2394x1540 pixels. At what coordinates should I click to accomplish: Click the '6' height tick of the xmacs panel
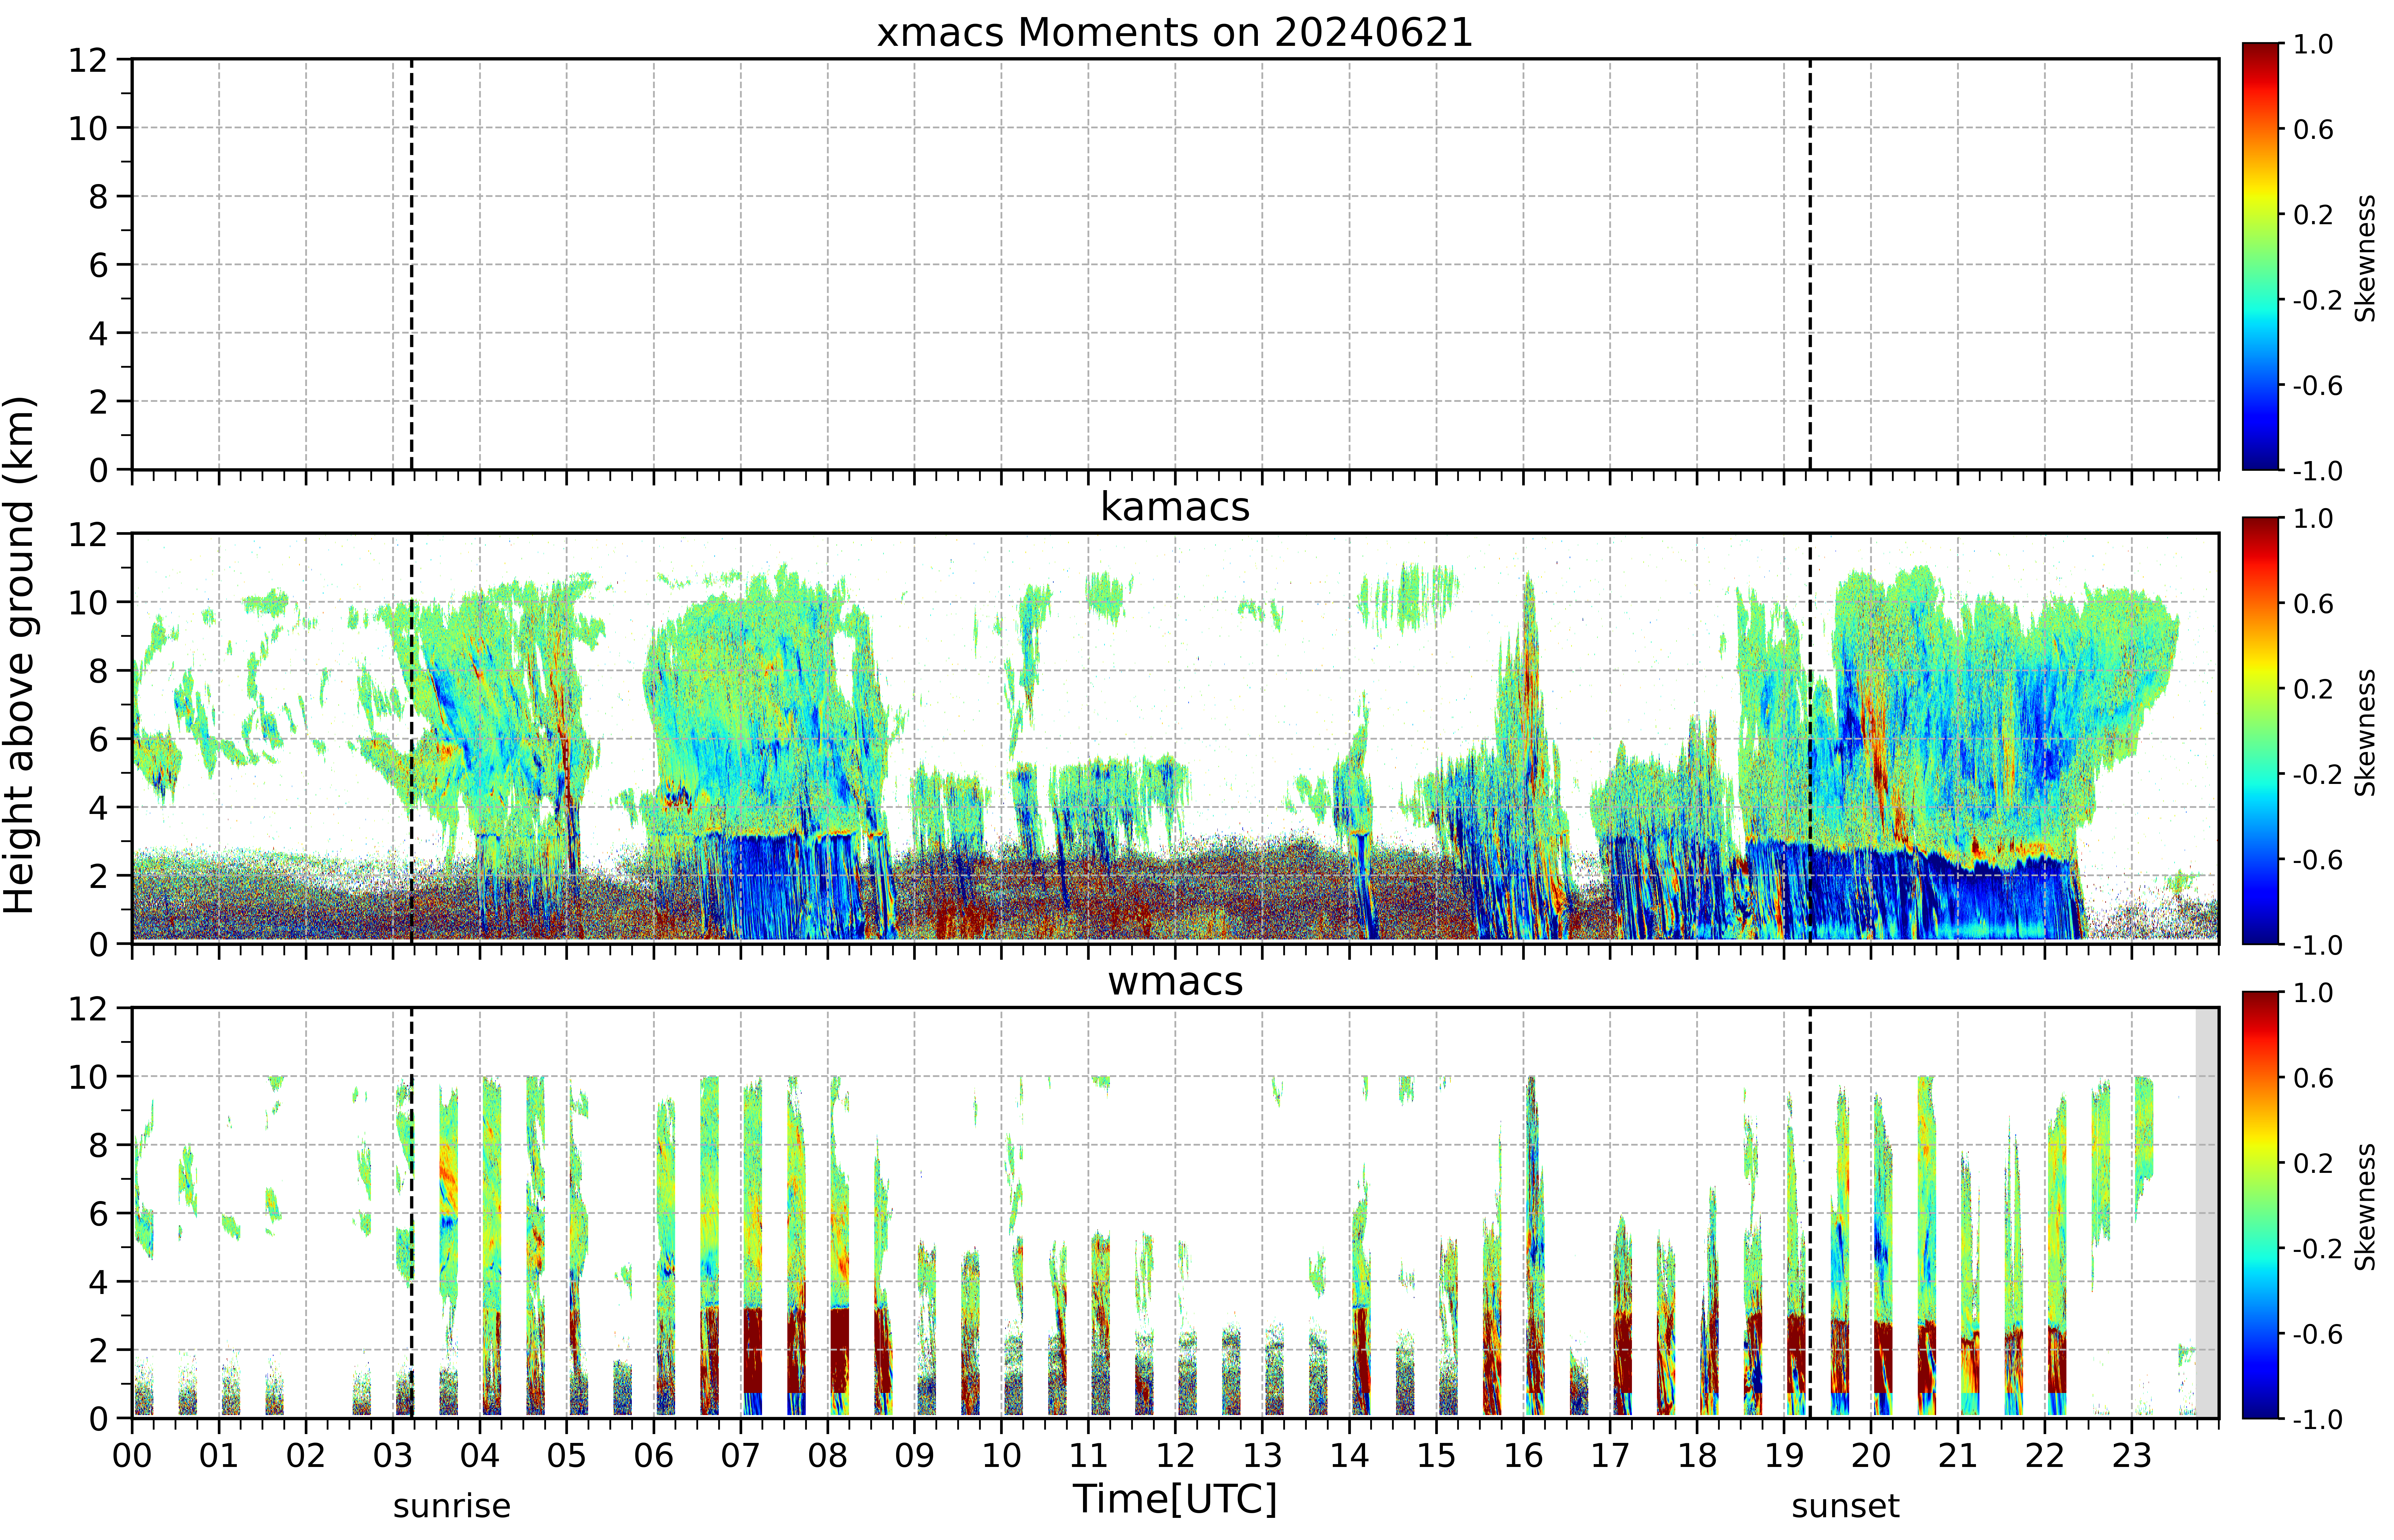[98, 265]
